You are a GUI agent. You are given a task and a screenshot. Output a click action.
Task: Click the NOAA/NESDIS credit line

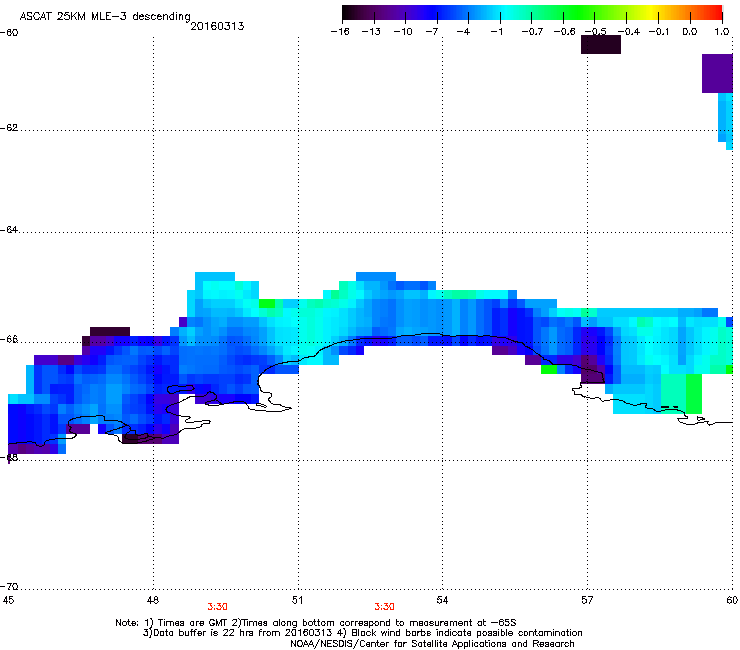432,644
